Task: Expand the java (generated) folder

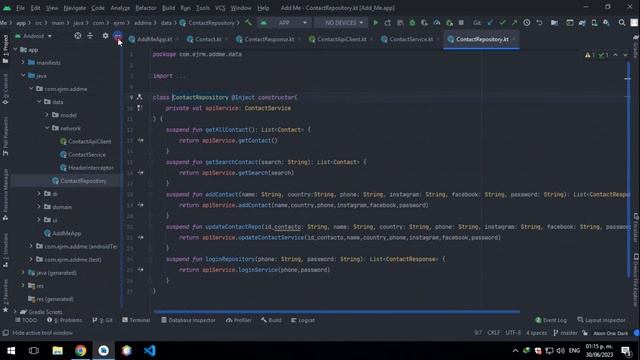Action: [x=23, y=273]
